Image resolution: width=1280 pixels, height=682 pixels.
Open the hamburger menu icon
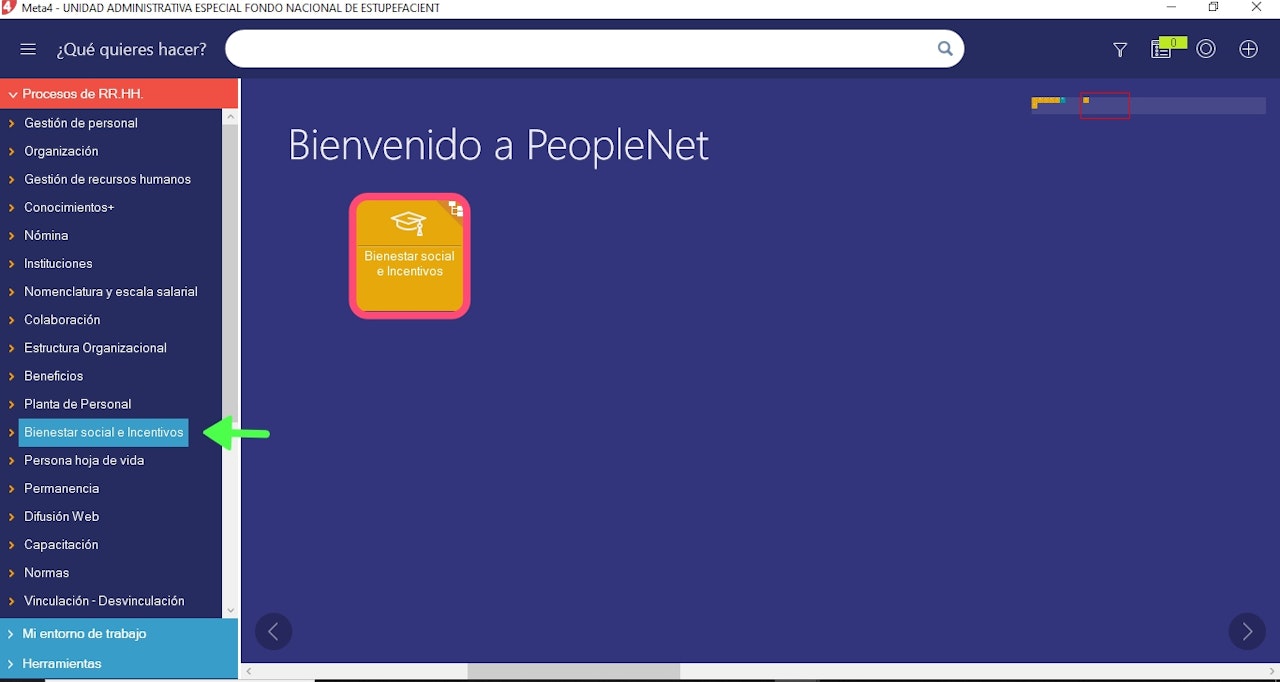coord(28,49)
